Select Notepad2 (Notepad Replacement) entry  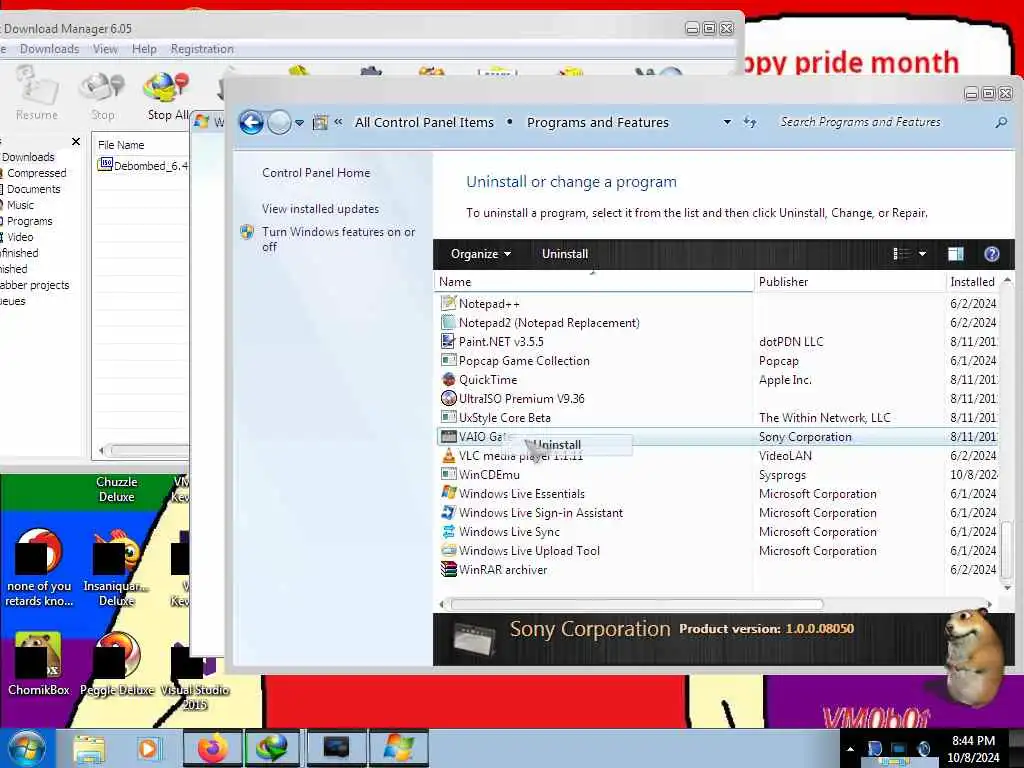[x=549, y=323]
